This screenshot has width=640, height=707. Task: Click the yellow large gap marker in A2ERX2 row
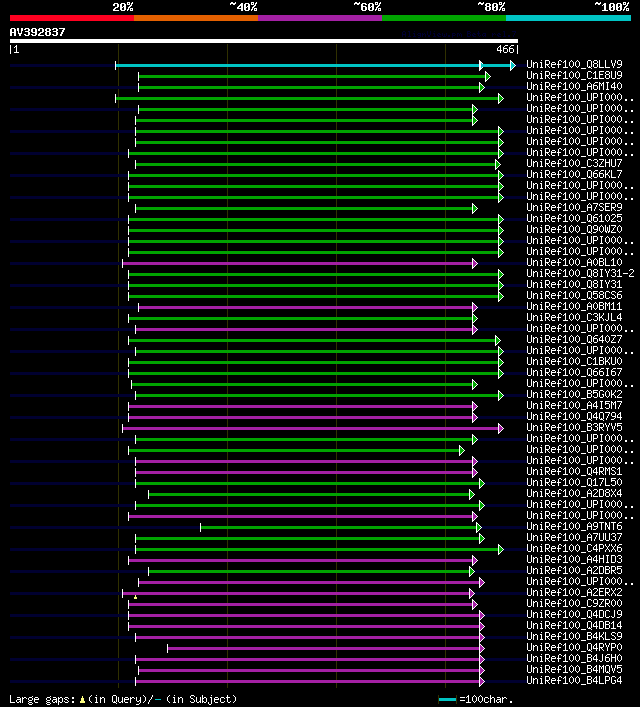coord(135,597)
